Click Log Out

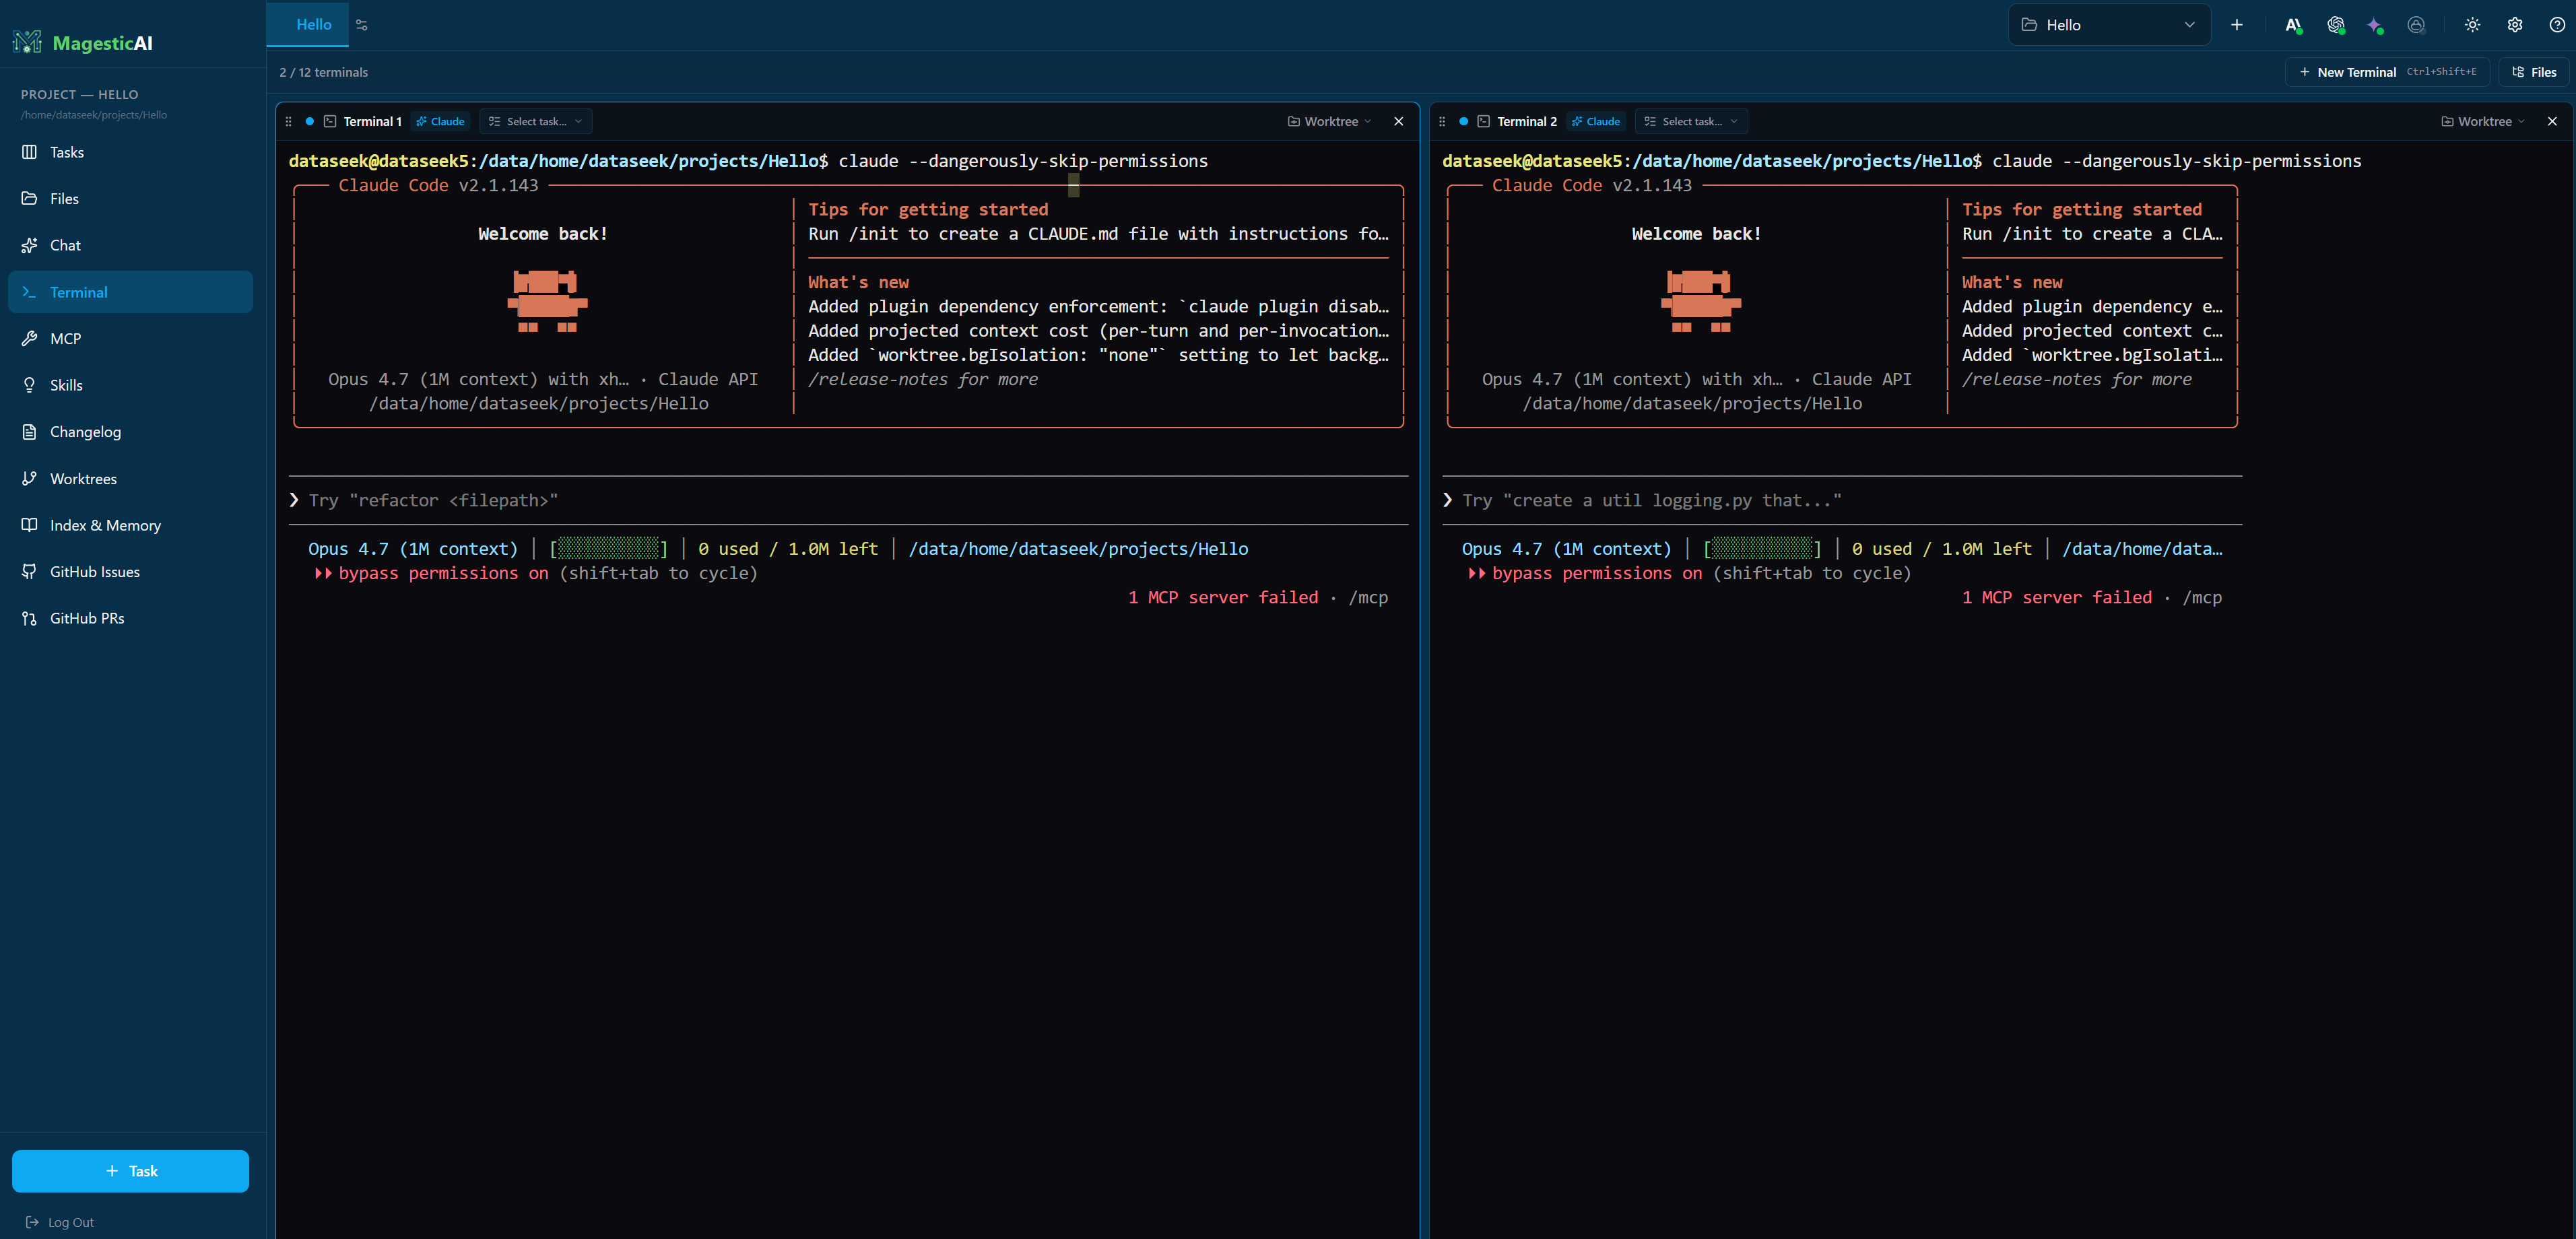coord(60,1222)
